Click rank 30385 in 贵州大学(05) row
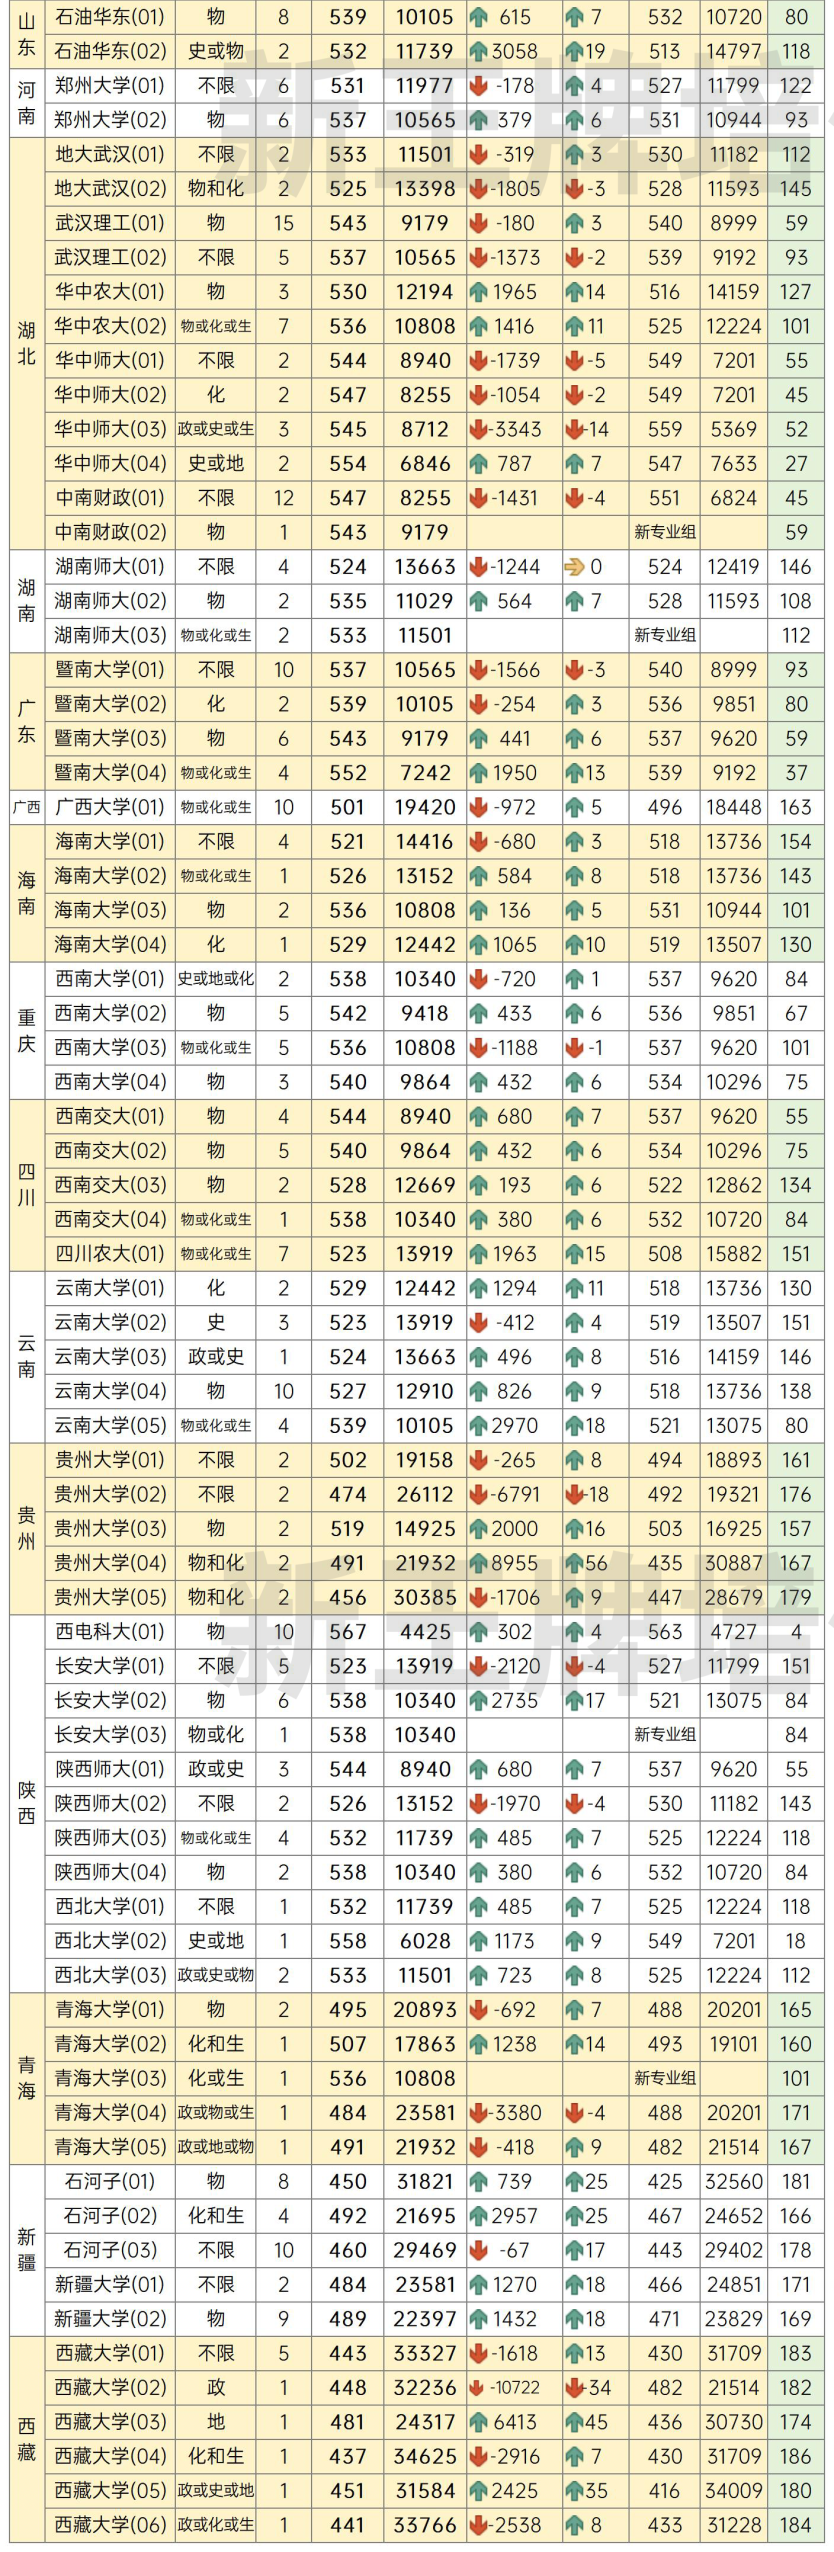834x2552 pixels. [x=425, y=1597]
